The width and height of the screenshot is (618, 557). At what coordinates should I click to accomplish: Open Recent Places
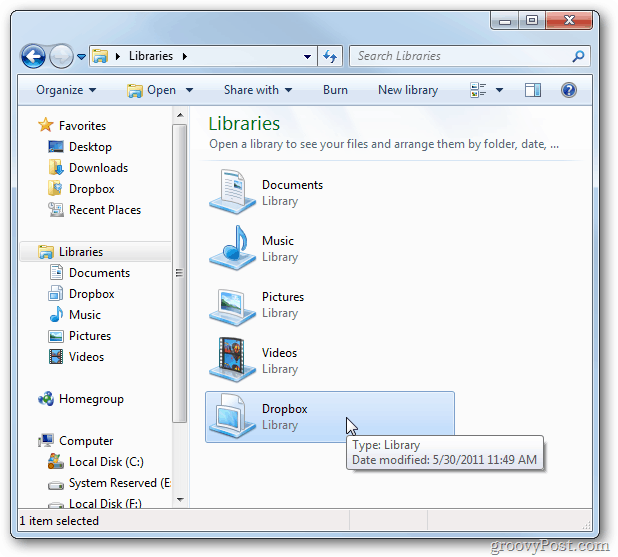click(x=105, y=210)
